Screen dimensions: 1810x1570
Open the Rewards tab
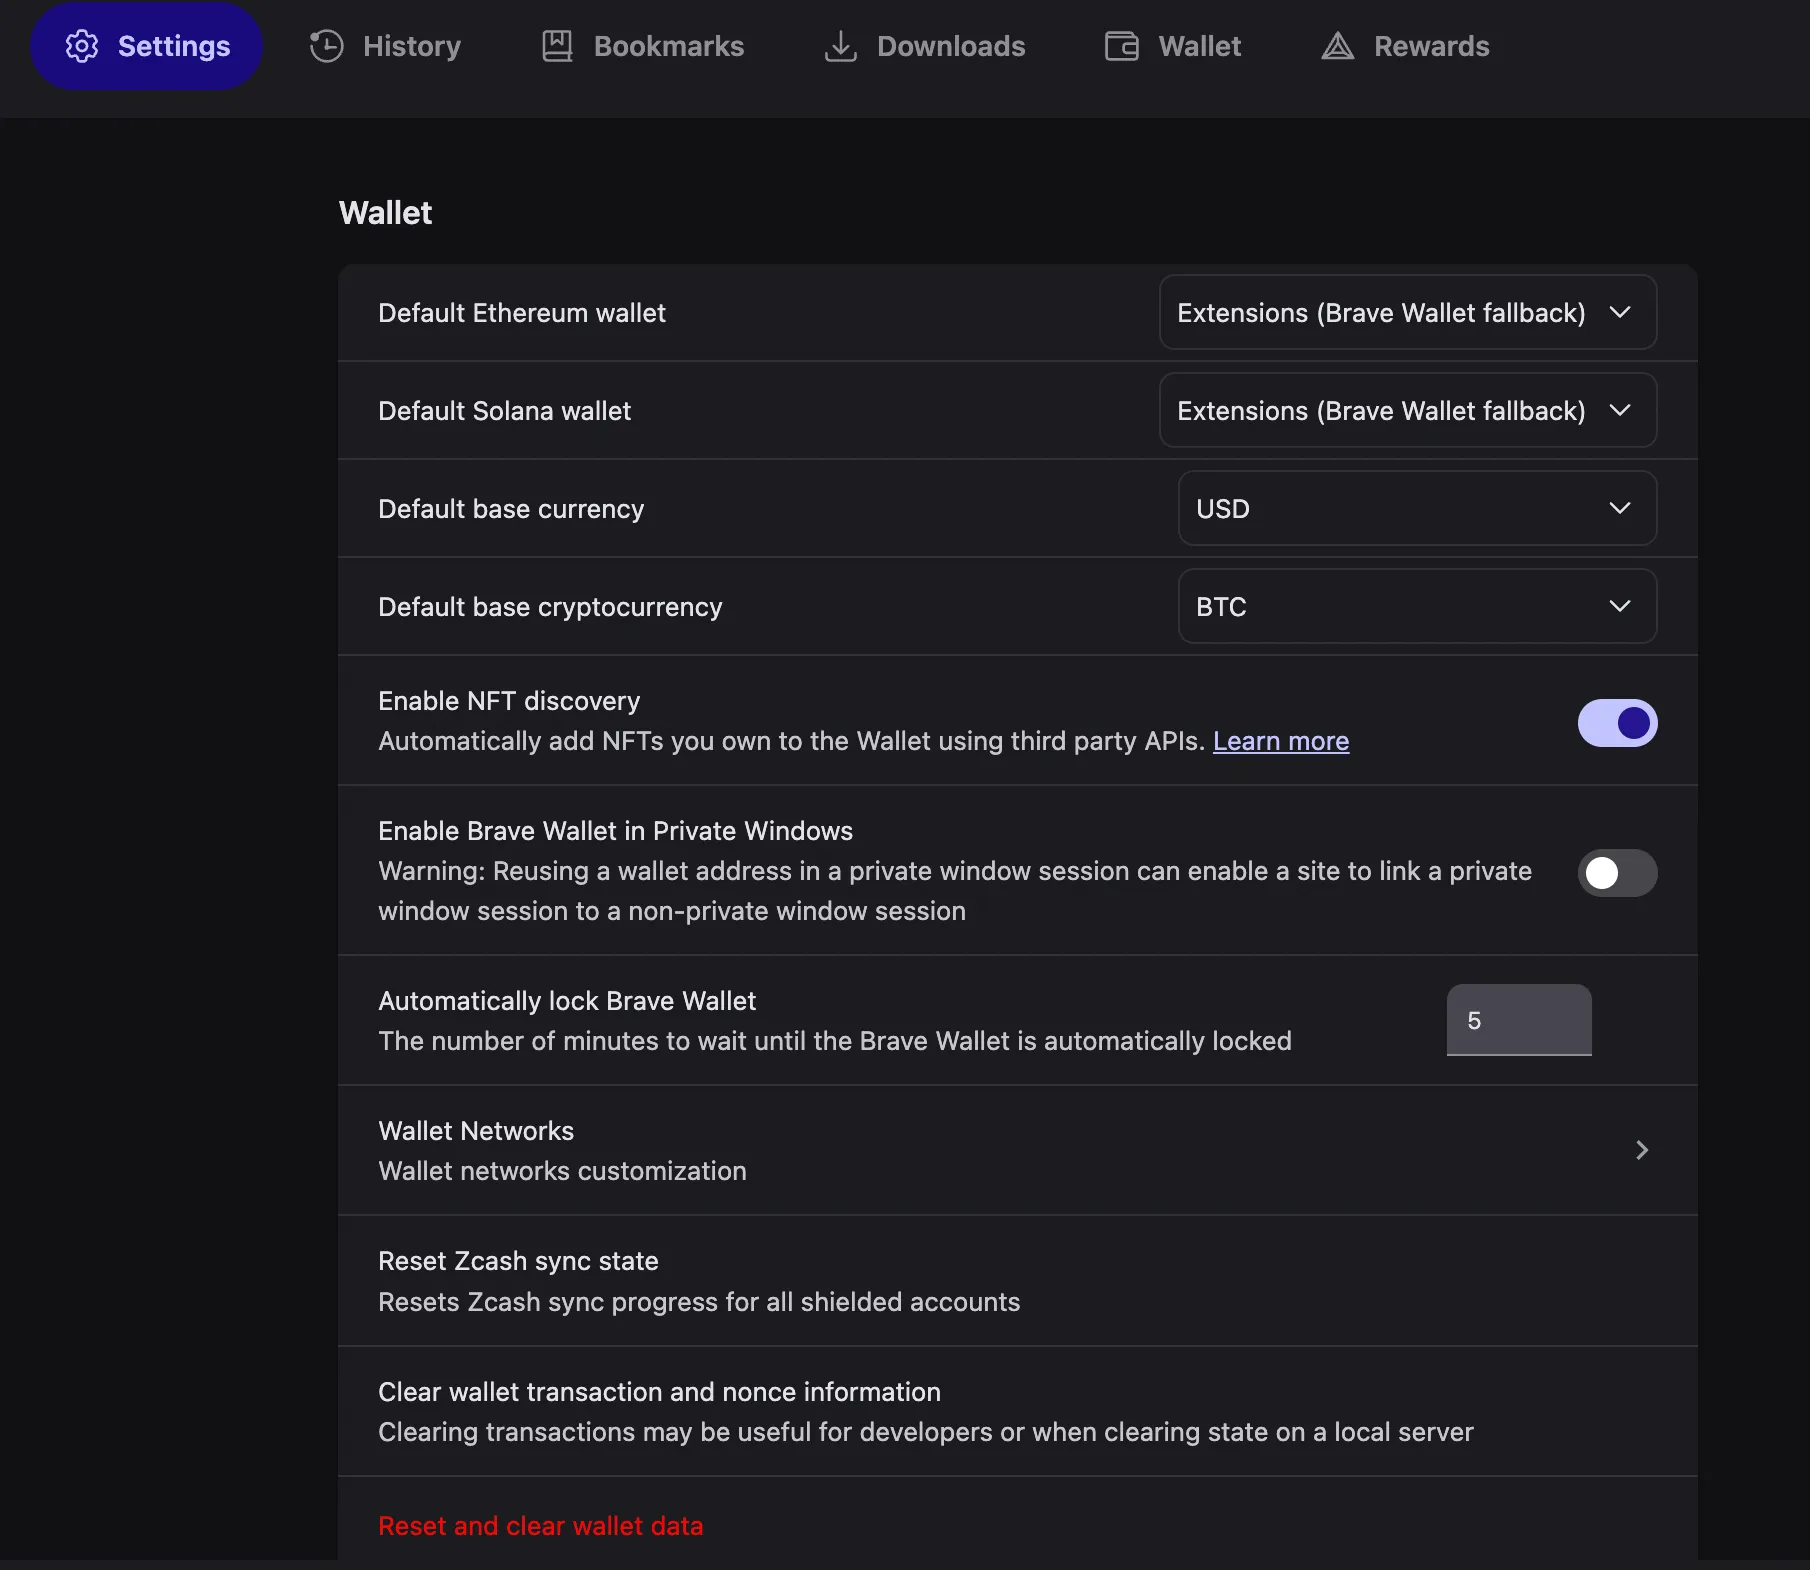(1406, 46)
